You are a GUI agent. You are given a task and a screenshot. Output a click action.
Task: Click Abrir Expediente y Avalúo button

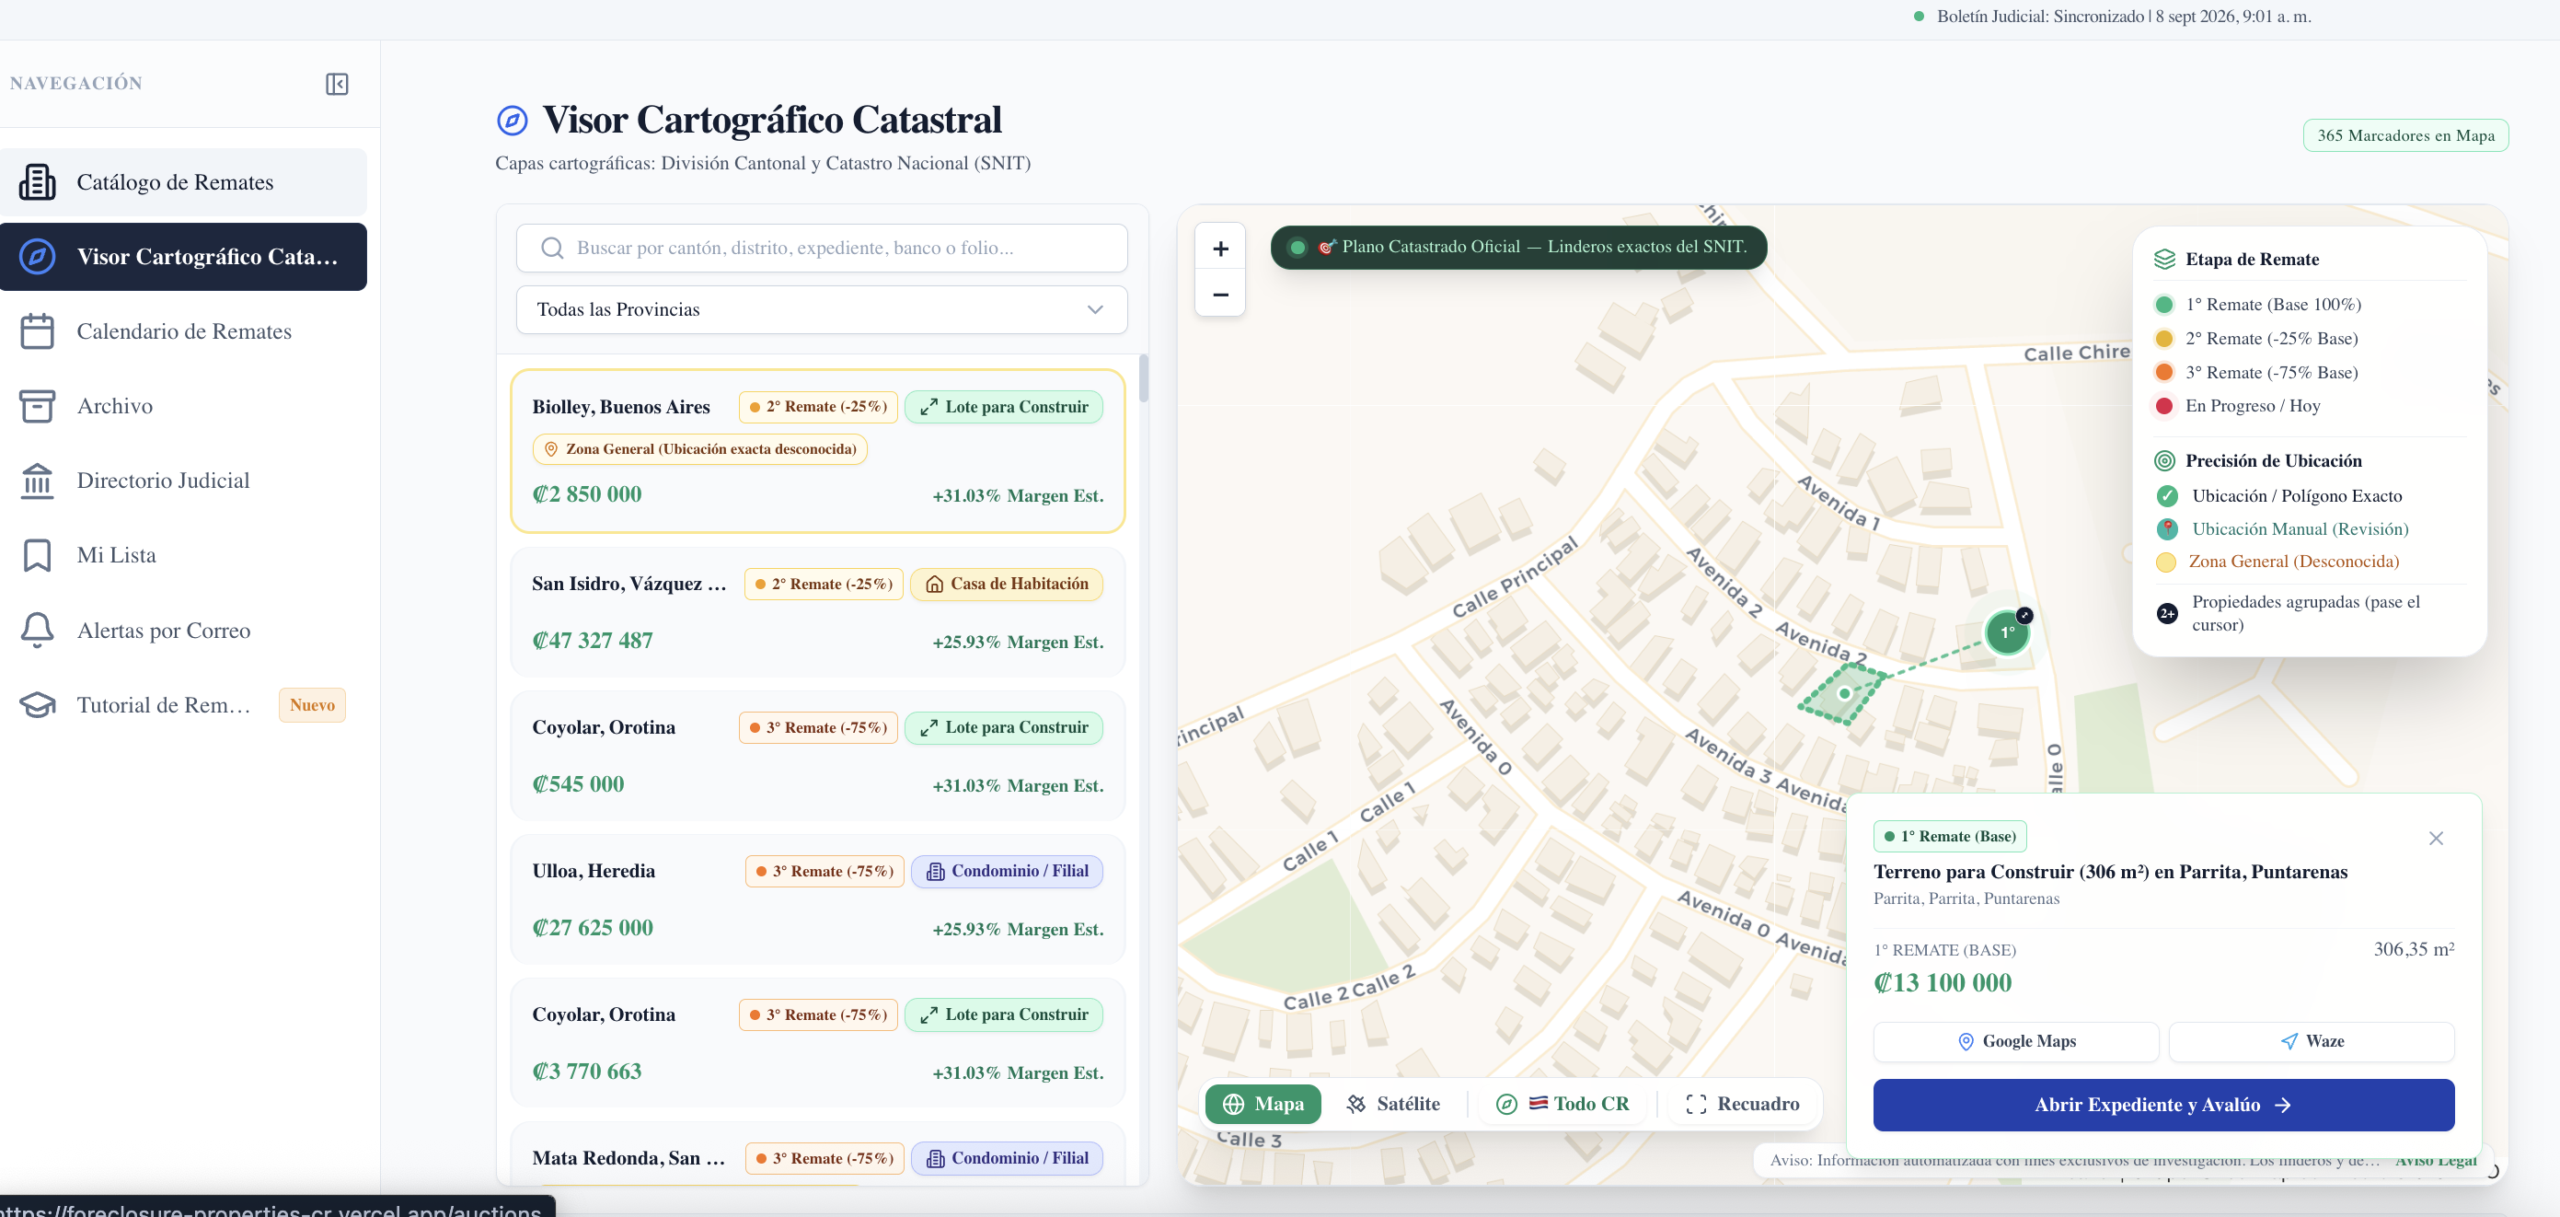click(x=2163, y=1105)
